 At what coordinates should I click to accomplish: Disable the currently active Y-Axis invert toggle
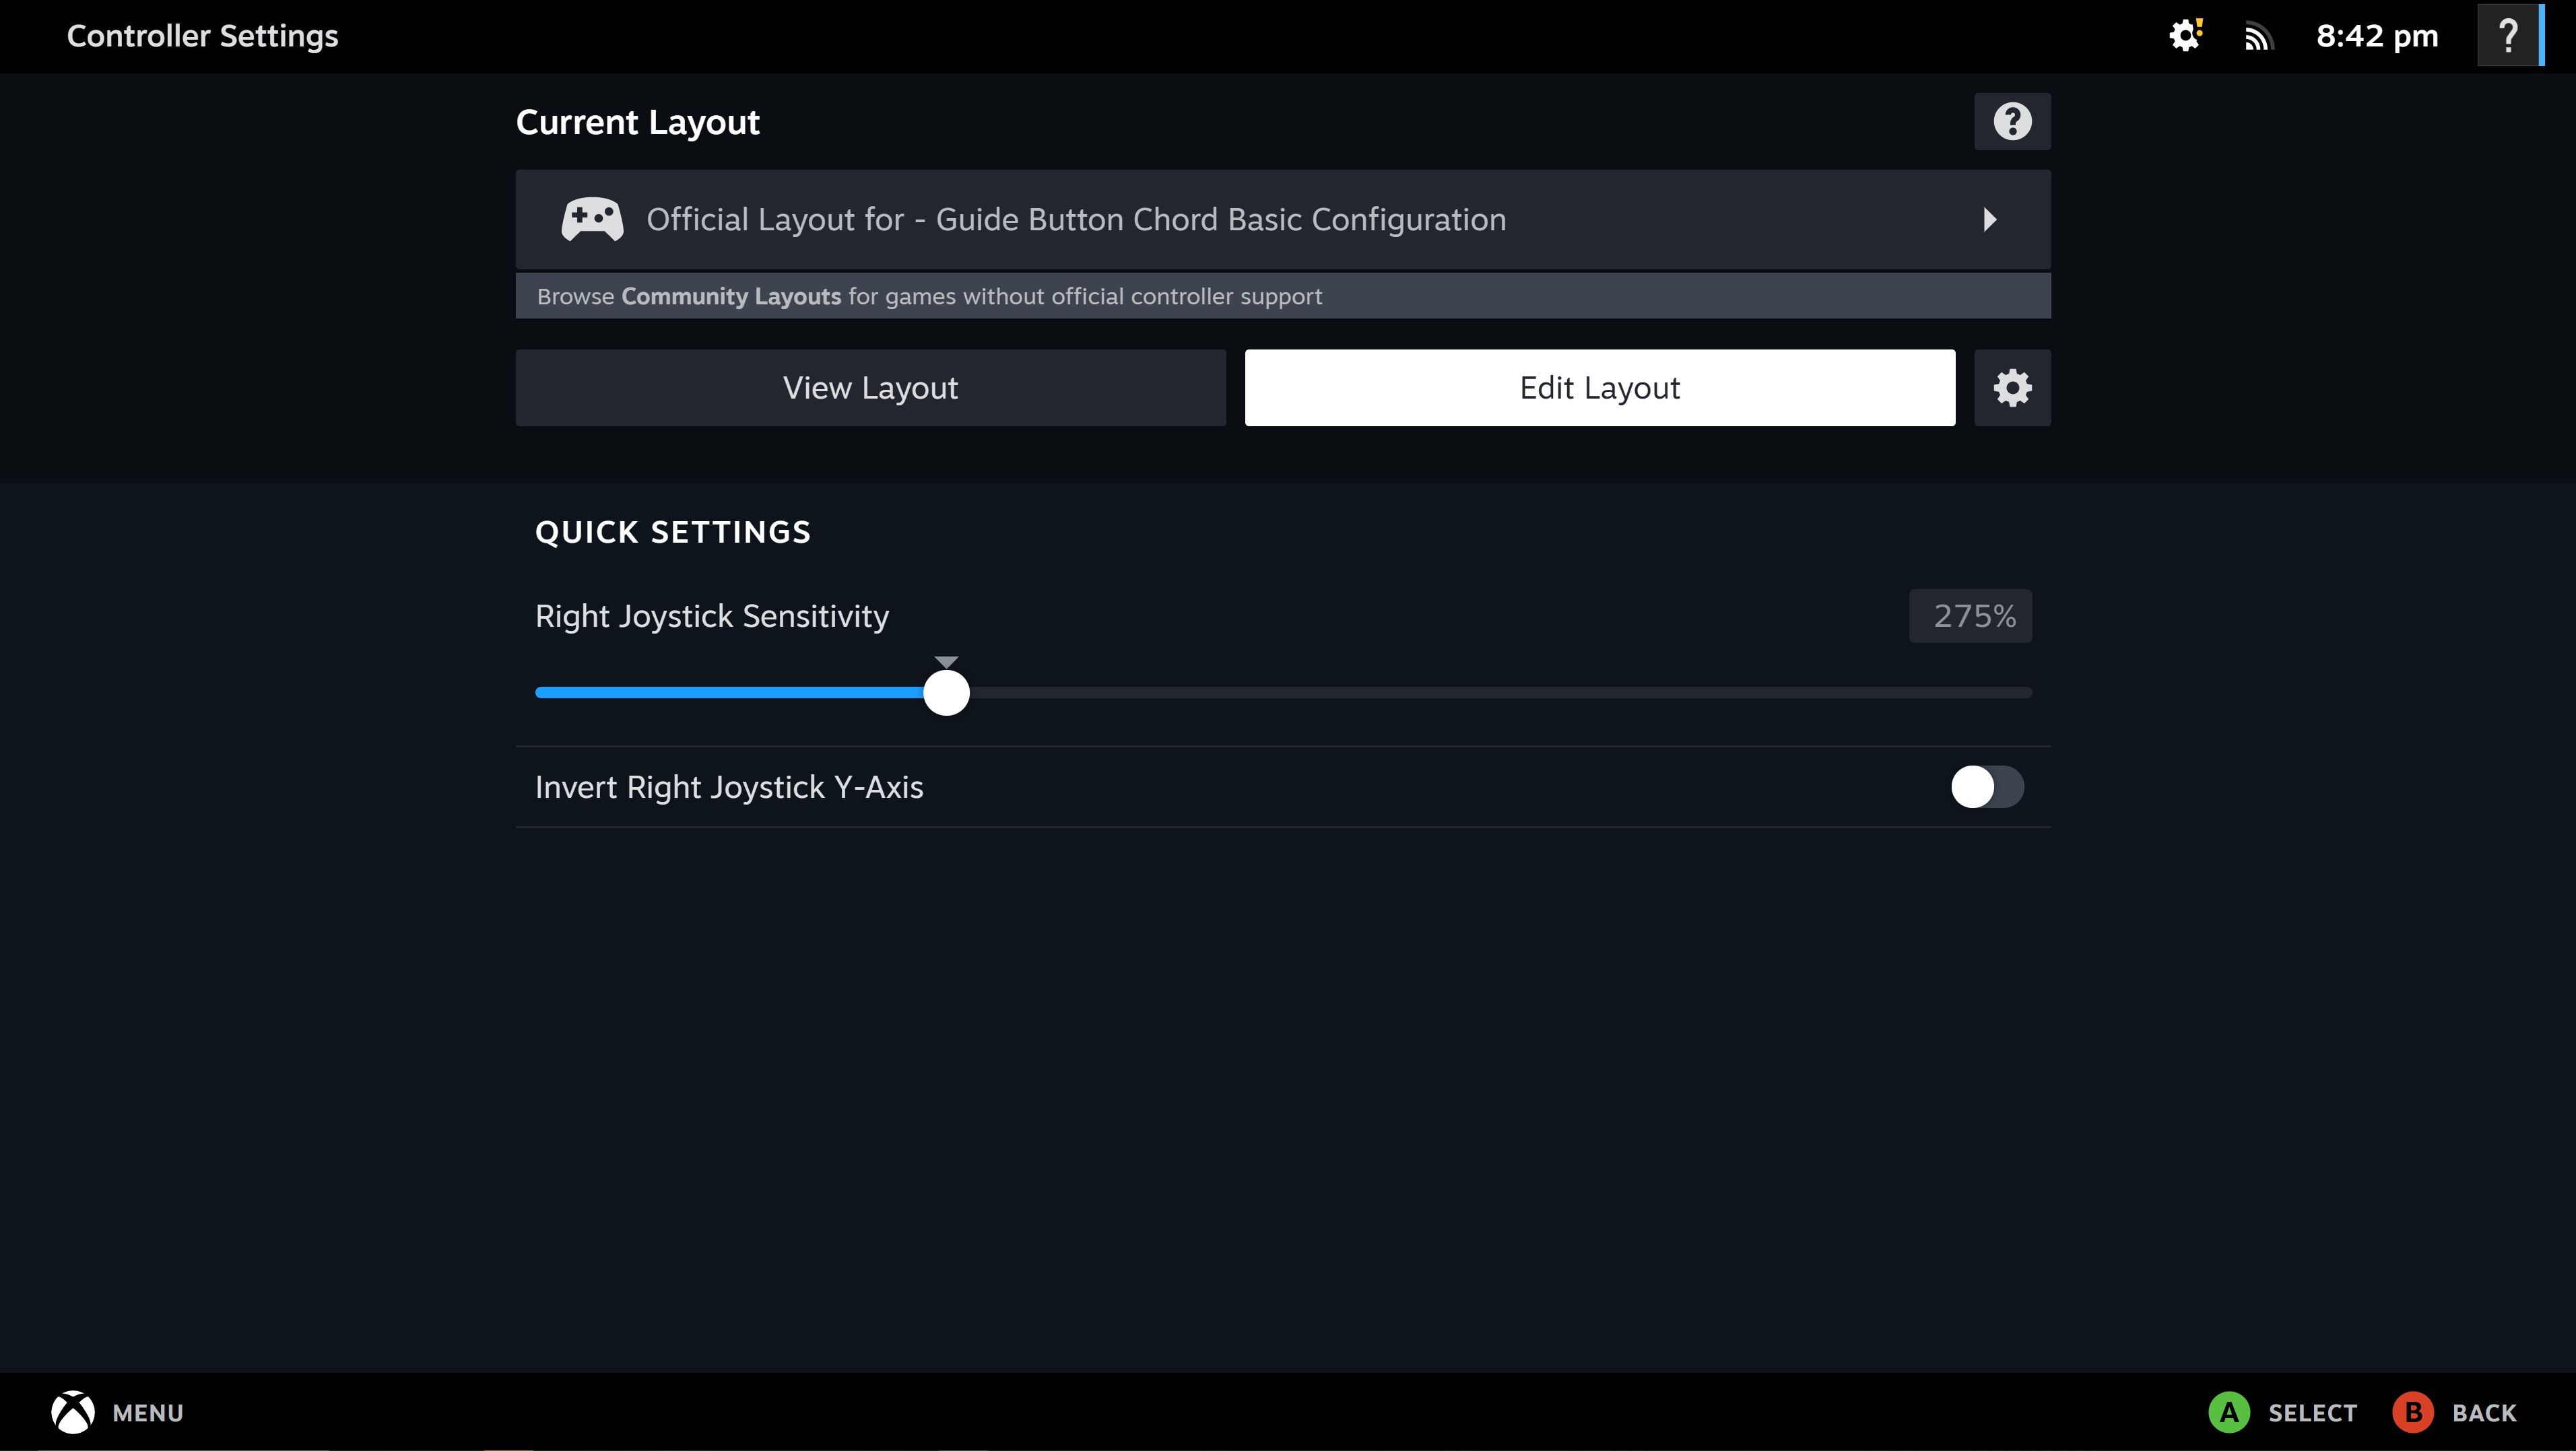[1985, 786]
